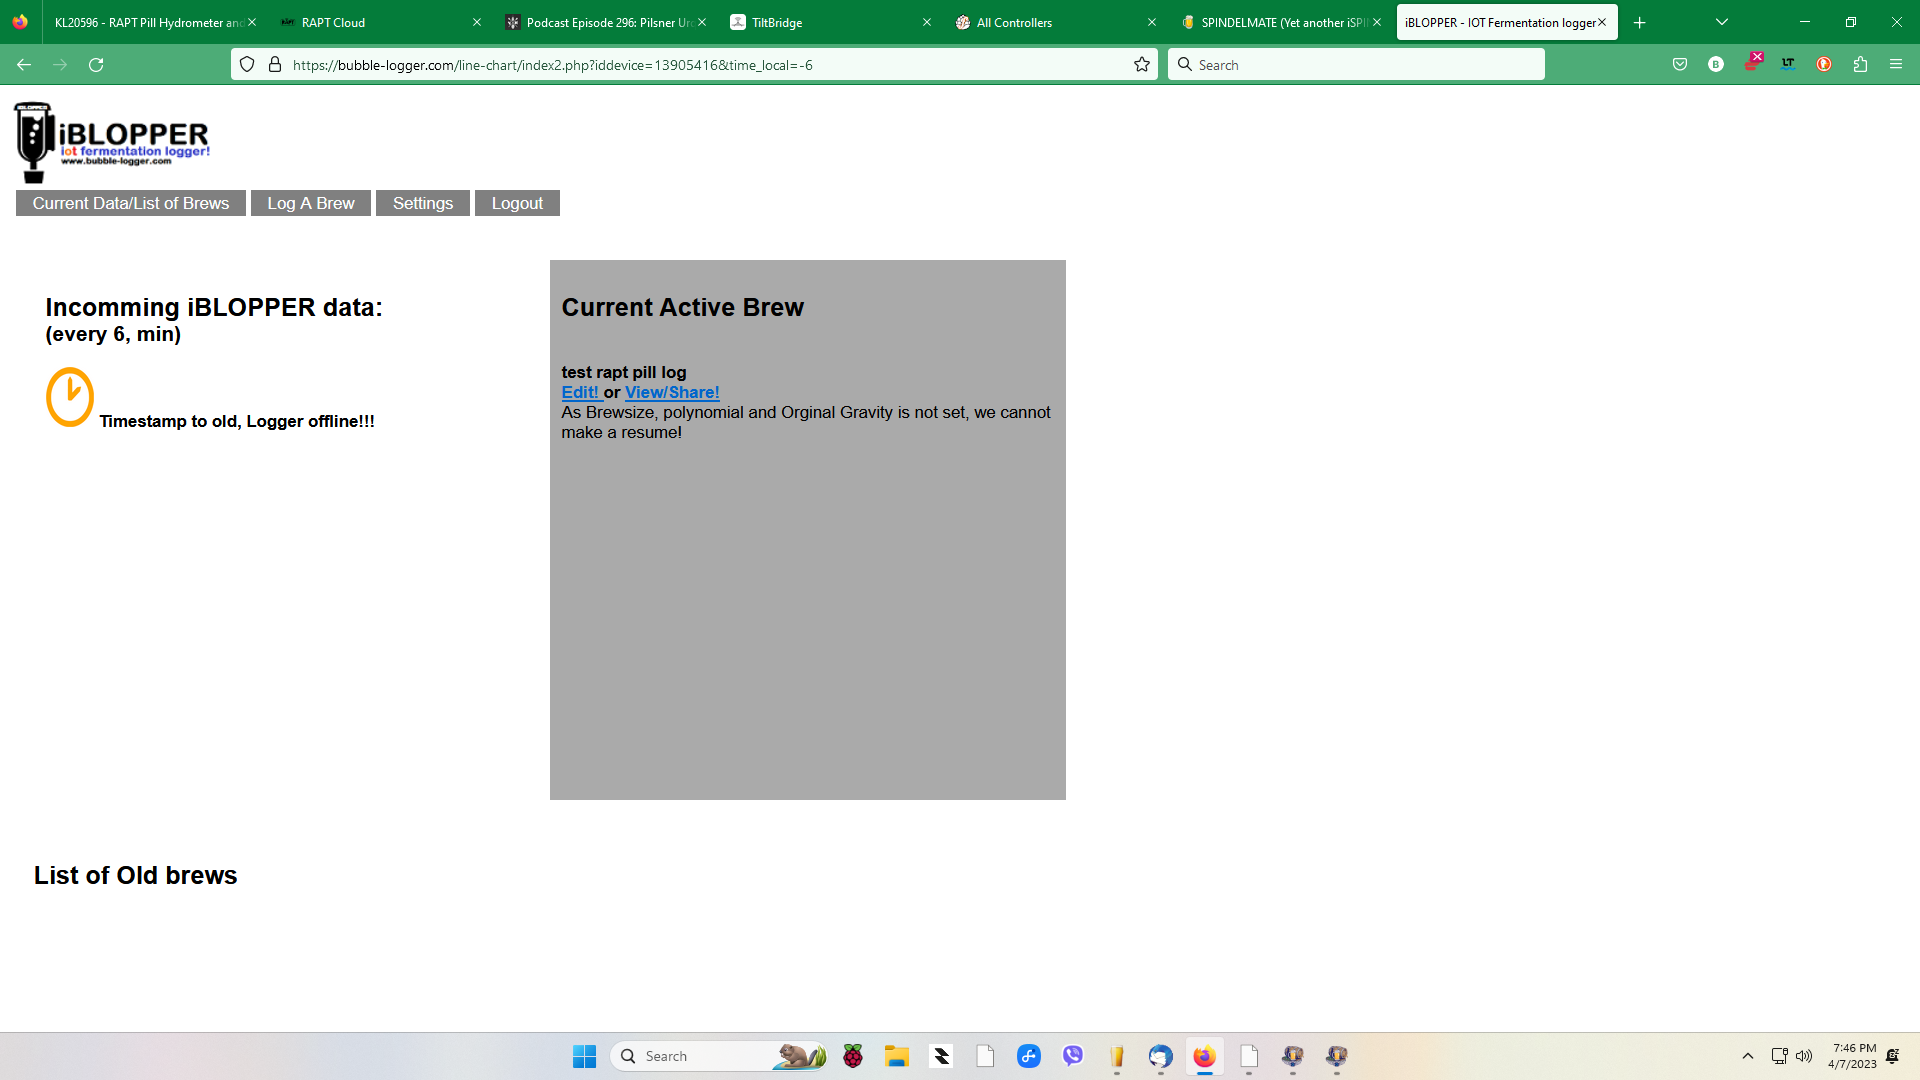
Task: Close the TiltBridge tab
Action: pos(927,22)
